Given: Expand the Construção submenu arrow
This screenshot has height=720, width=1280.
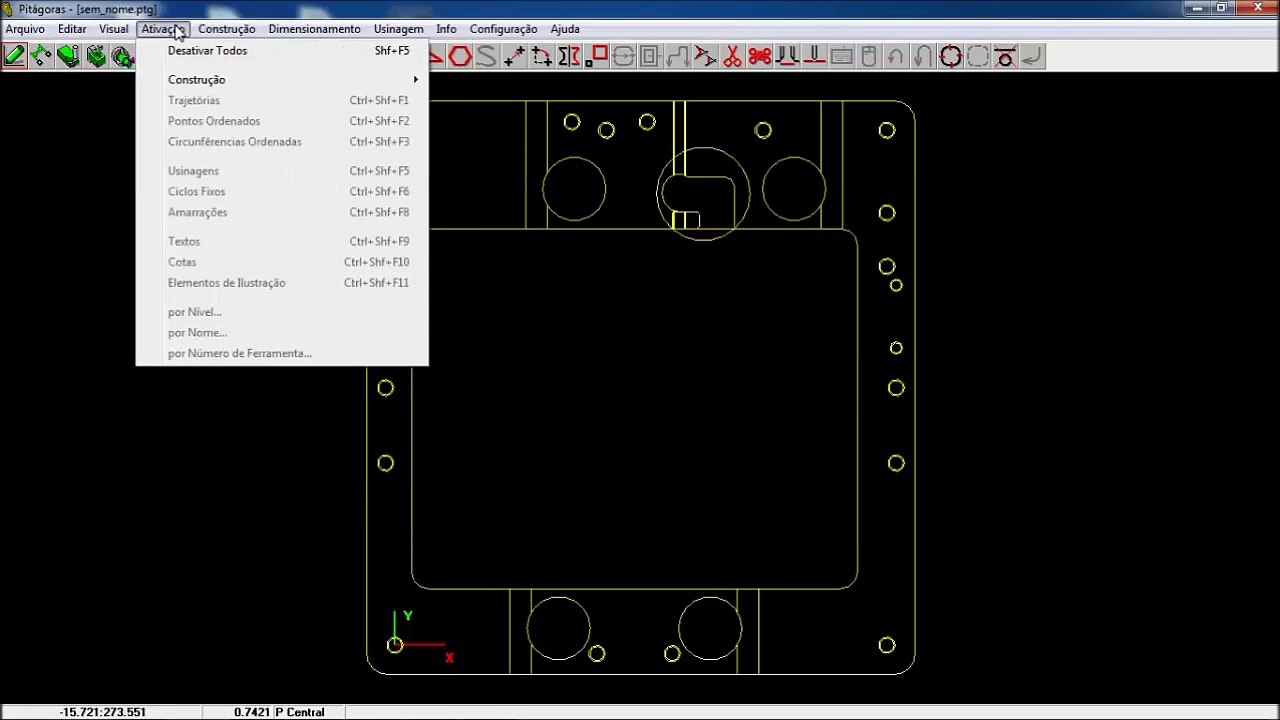Looking at the screenshot, I should tap(416, 80).
